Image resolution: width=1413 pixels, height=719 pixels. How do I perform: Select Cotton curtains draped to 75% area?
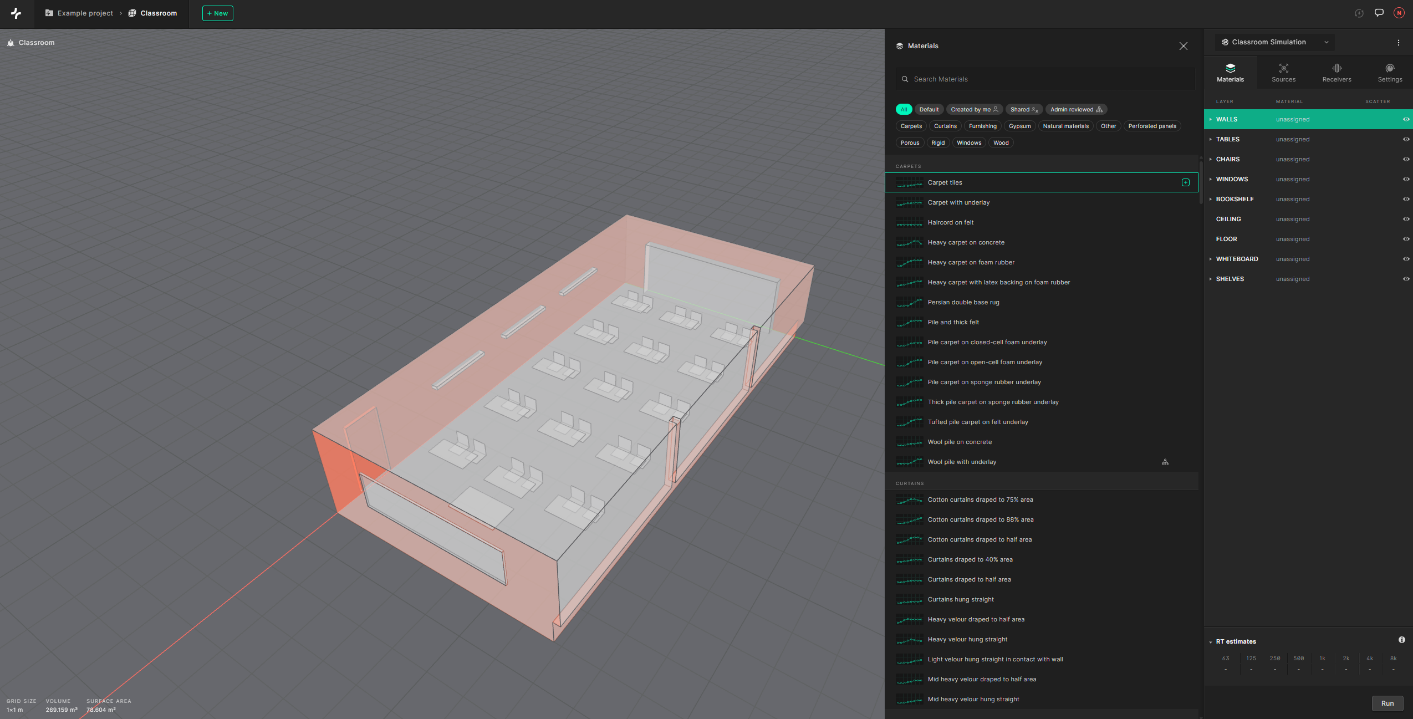pos(1041,500)
